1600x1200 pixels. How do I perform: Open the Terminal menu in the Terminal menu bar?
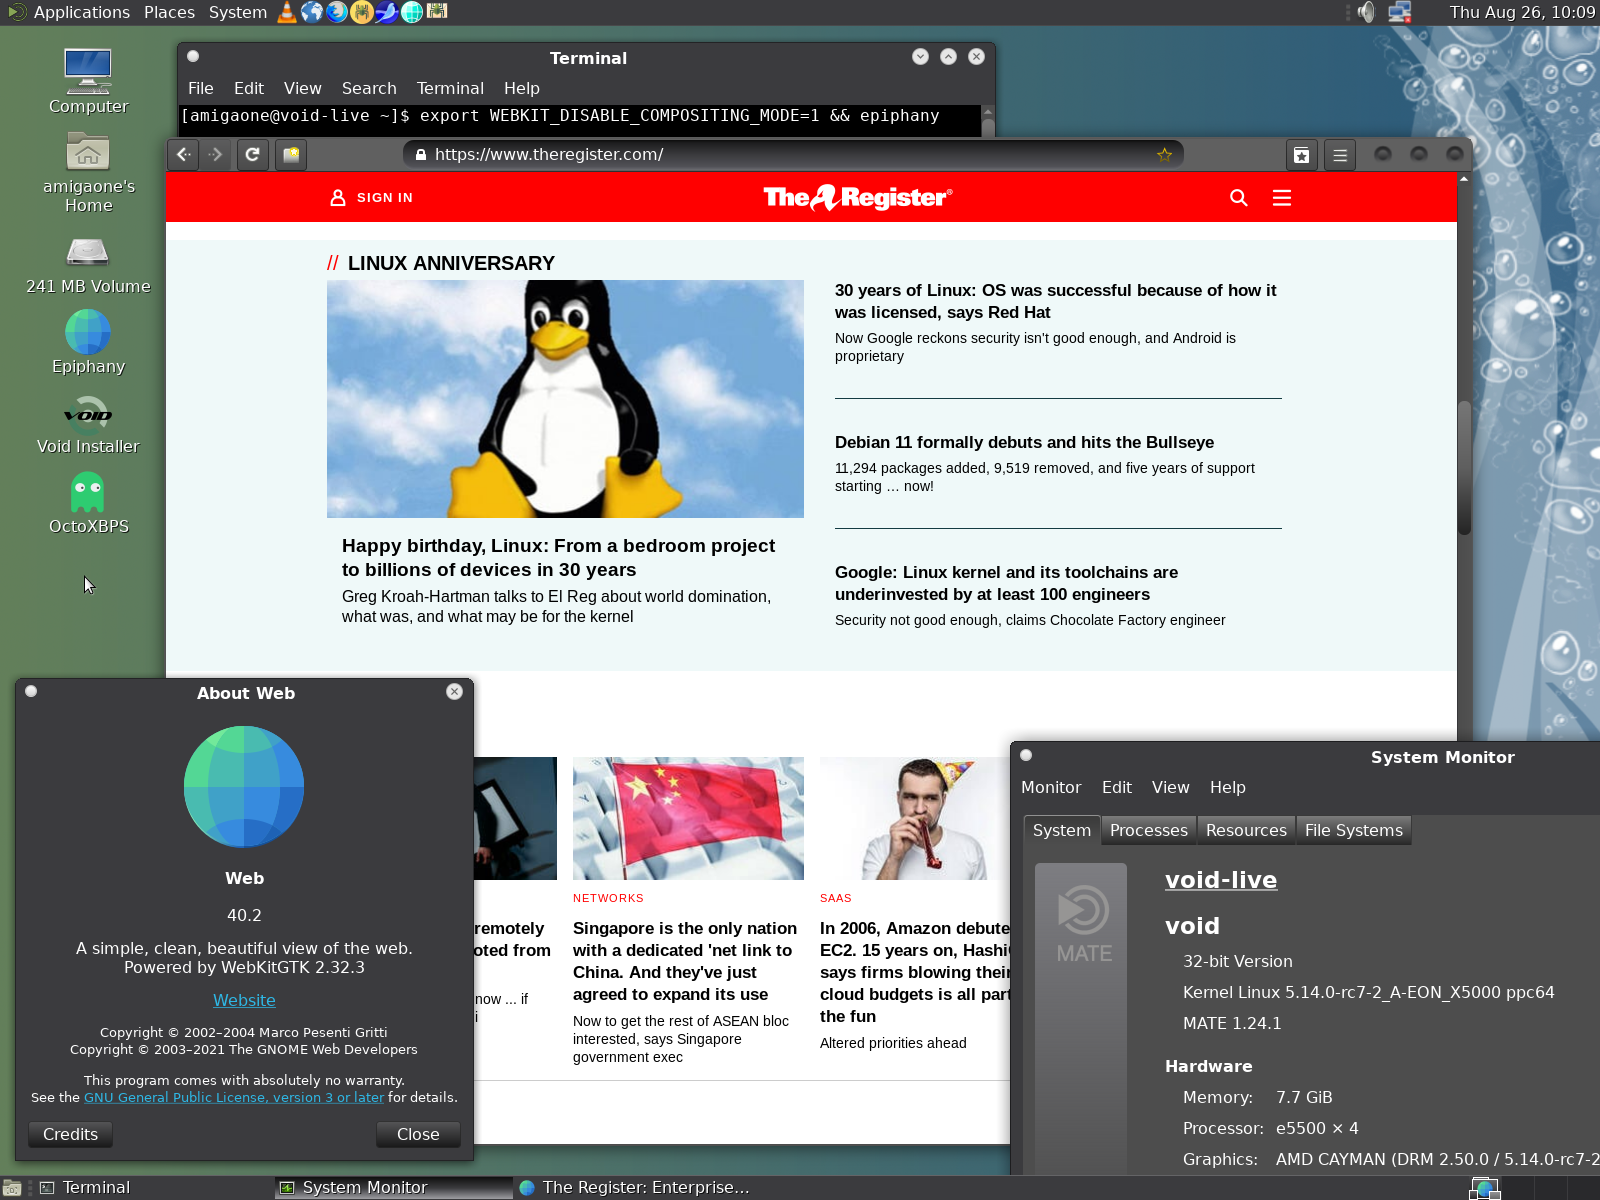[x=450, y=88]
